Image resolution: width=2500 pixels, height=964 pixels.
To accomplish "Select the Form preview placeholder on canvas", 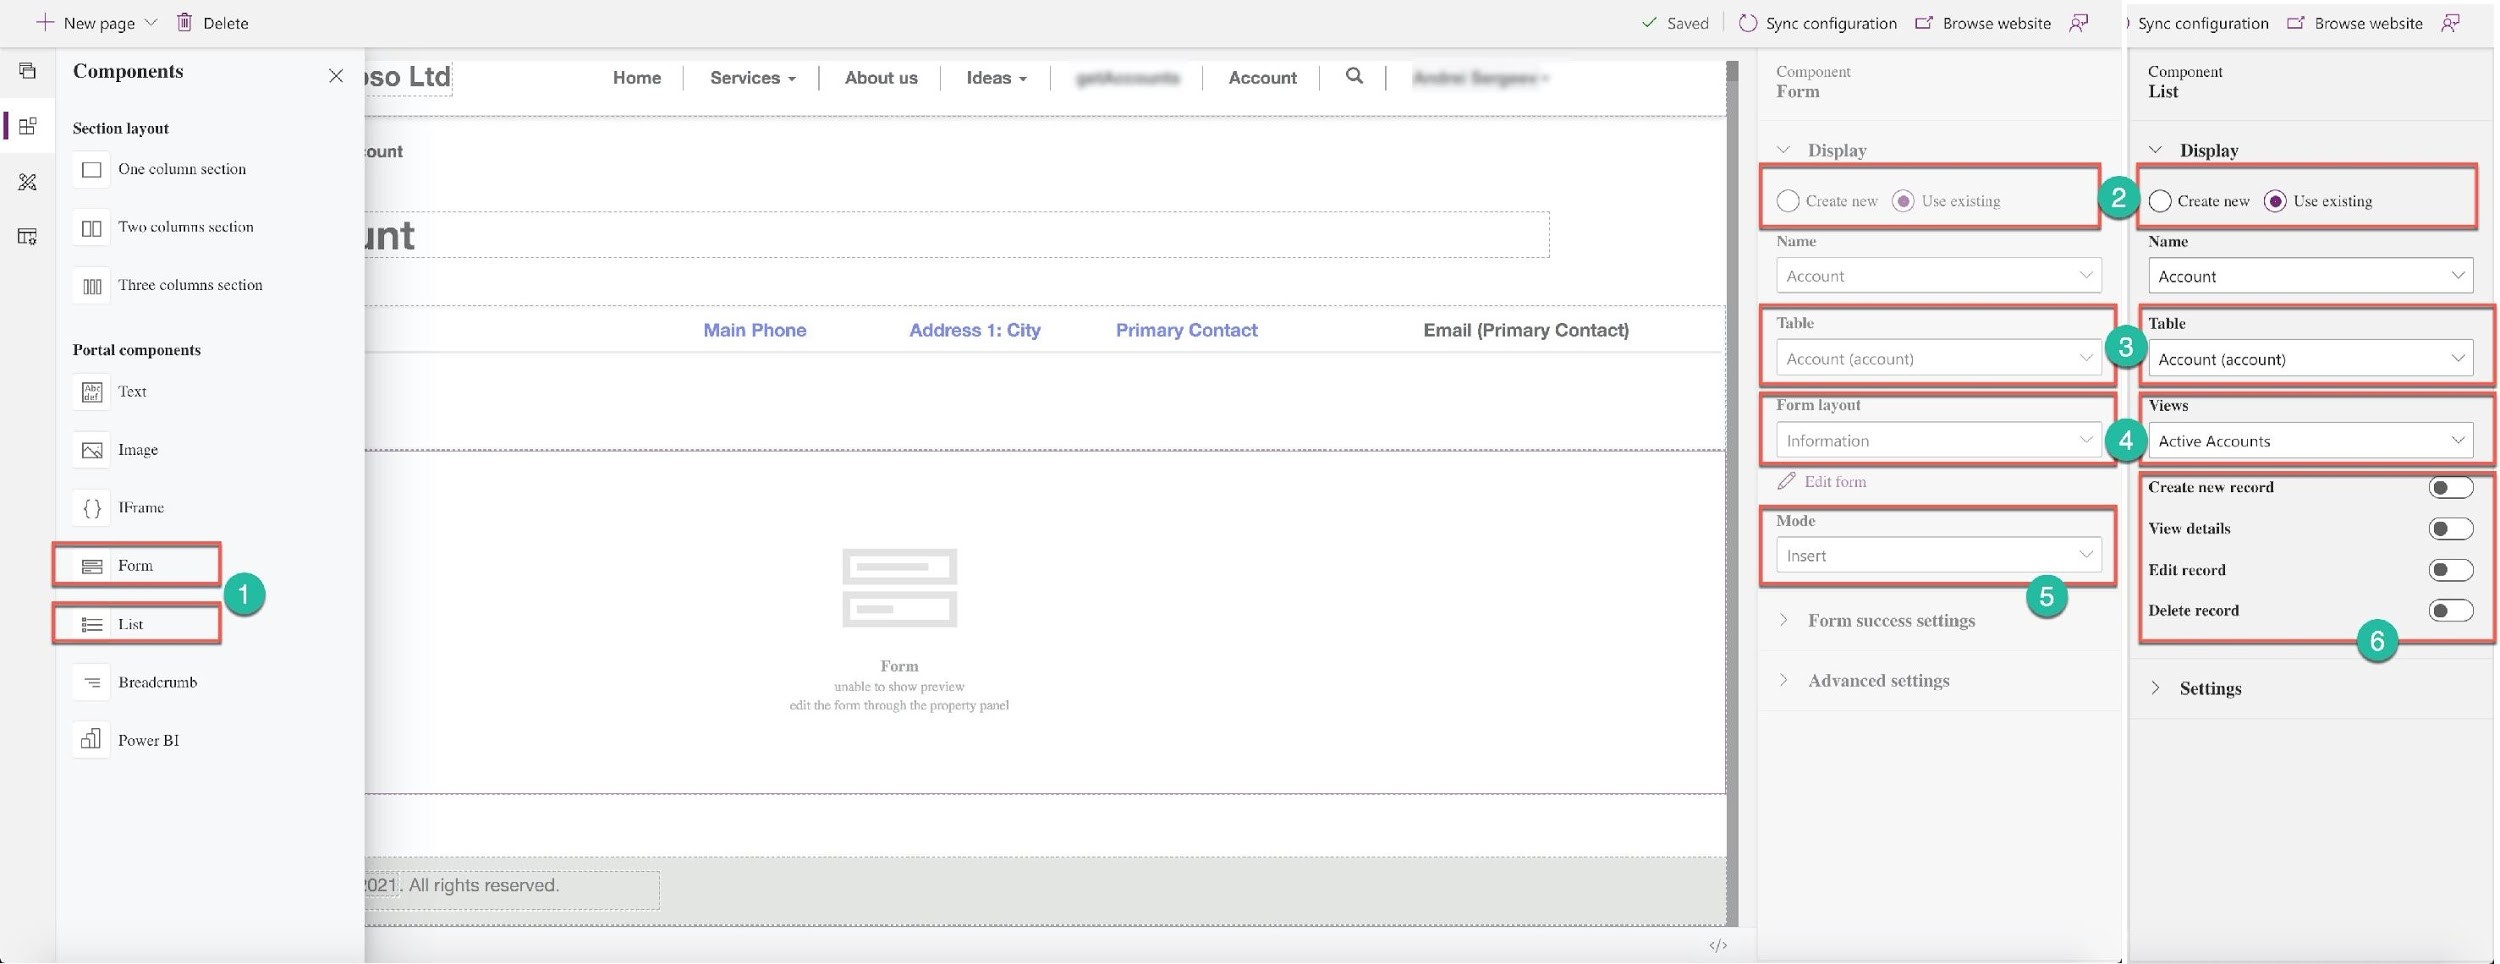I will coord(899,630).
